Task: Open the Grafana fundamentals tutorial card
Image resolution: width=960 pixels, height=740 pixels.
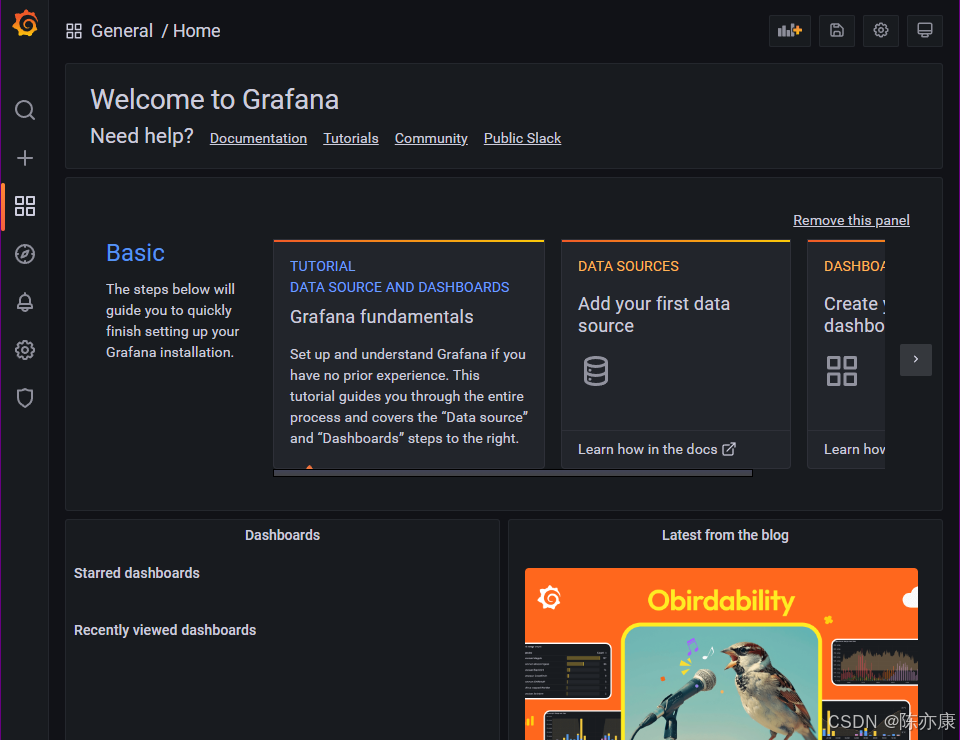Action: [x=409, y=354]
